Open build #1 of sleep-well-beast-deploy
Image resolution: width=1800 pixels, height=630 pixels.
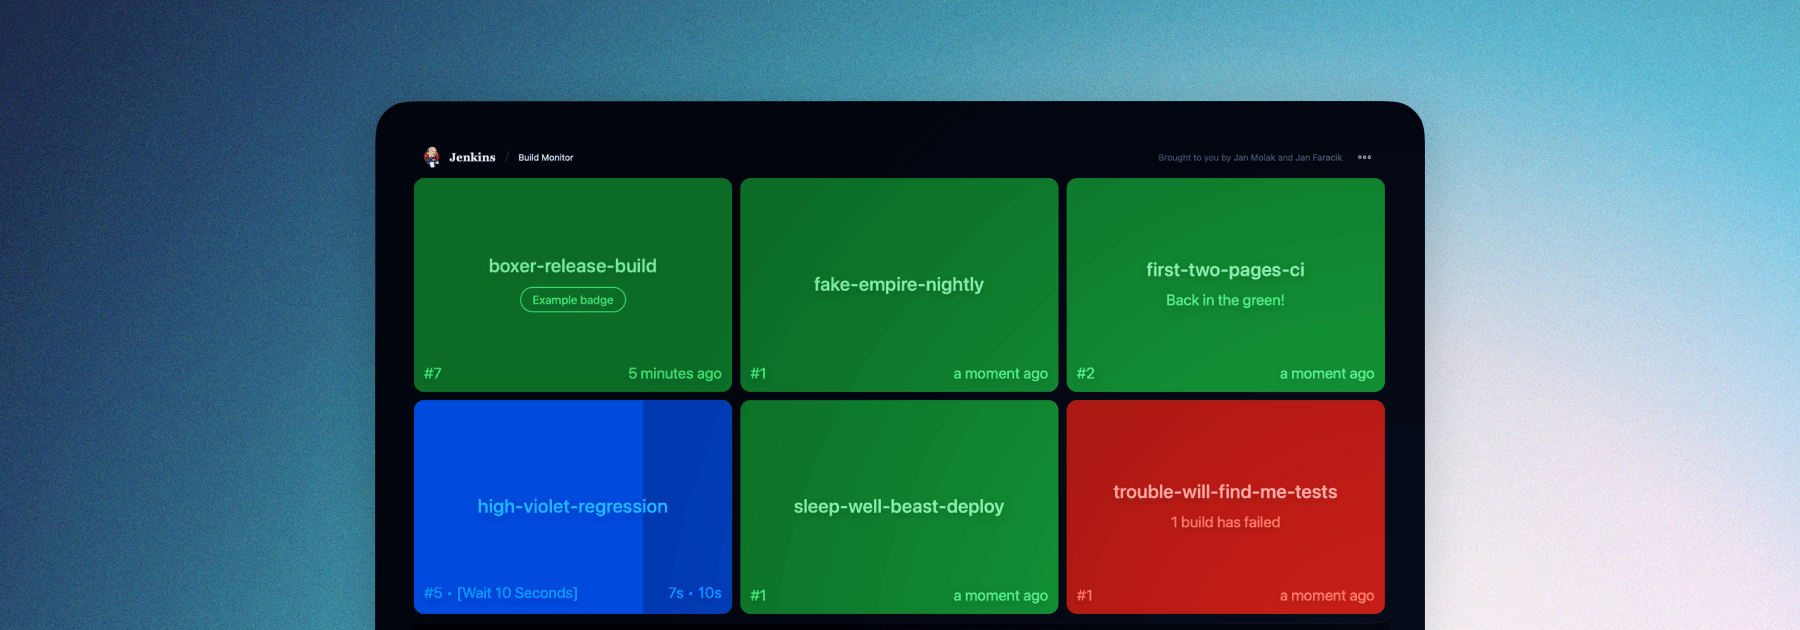click(x=759, y=595)
